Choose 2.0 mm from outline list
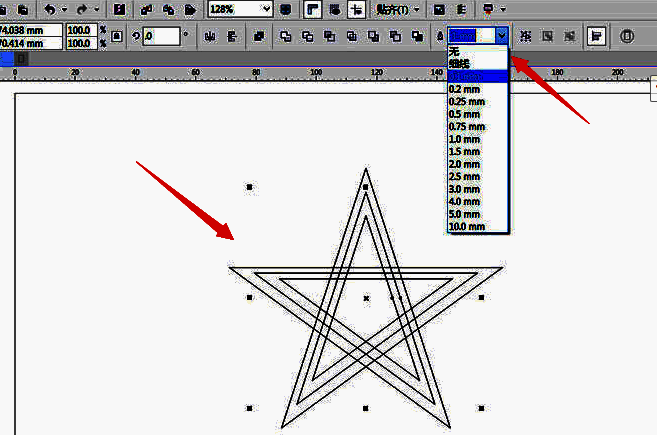This screenshot has width=657, height=435. coord(465,164)
